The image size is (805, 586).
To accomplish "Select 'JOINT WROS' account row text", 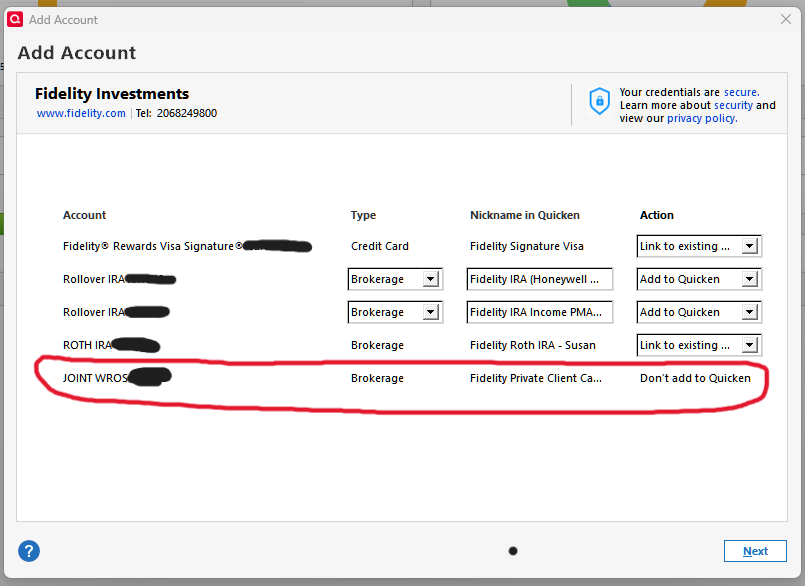I will point(95,378).
